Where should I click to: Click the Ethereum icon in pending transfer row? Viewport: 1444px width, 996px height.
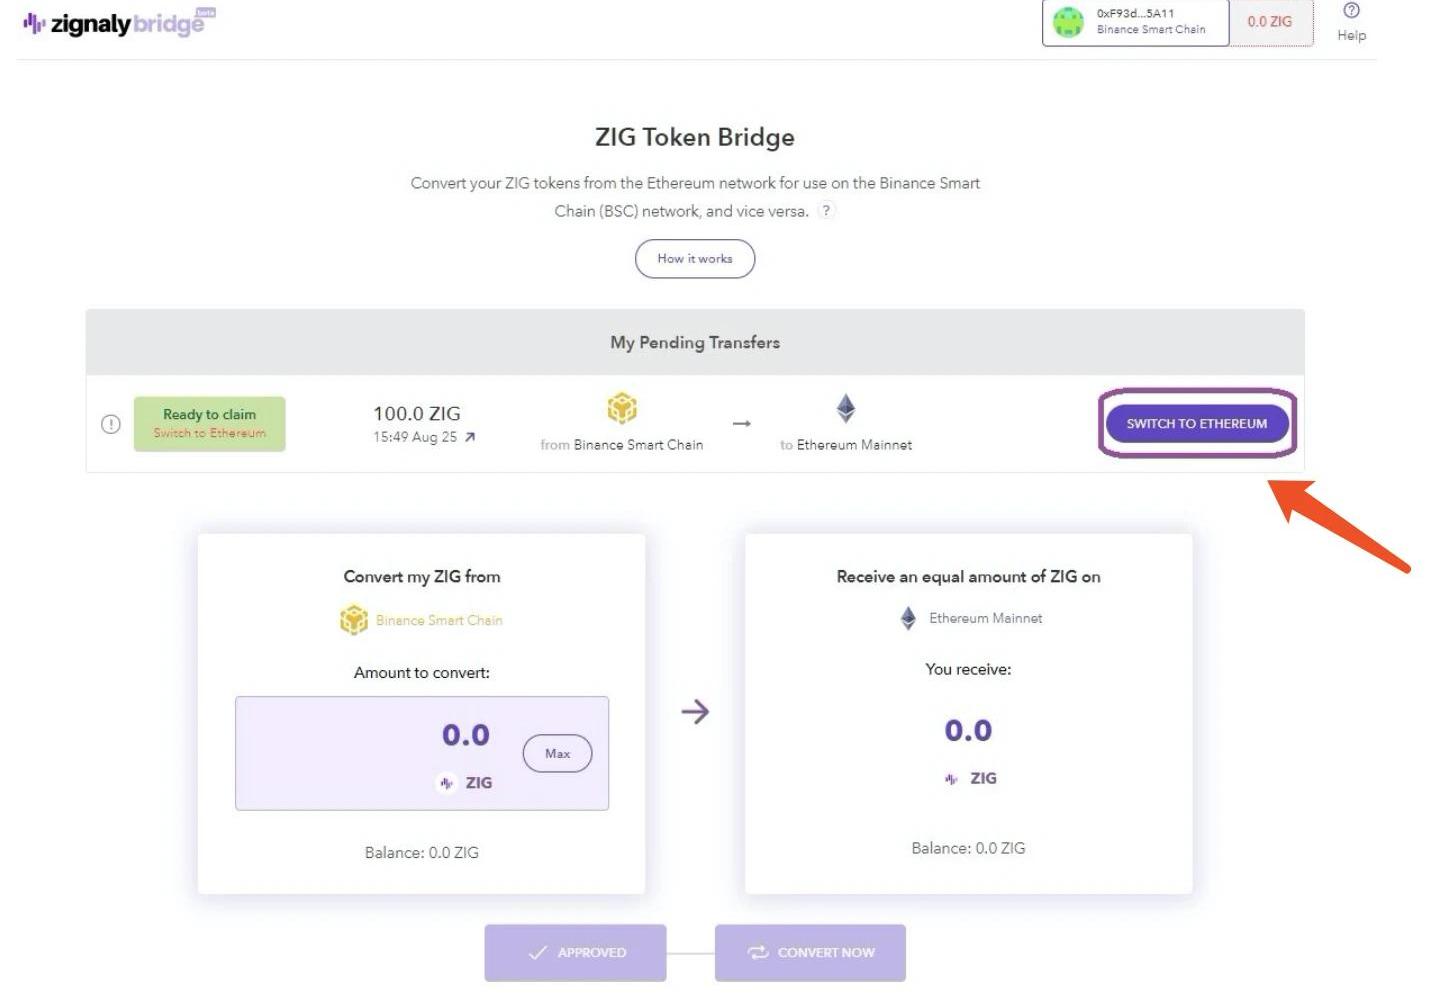tap(846, 408)
